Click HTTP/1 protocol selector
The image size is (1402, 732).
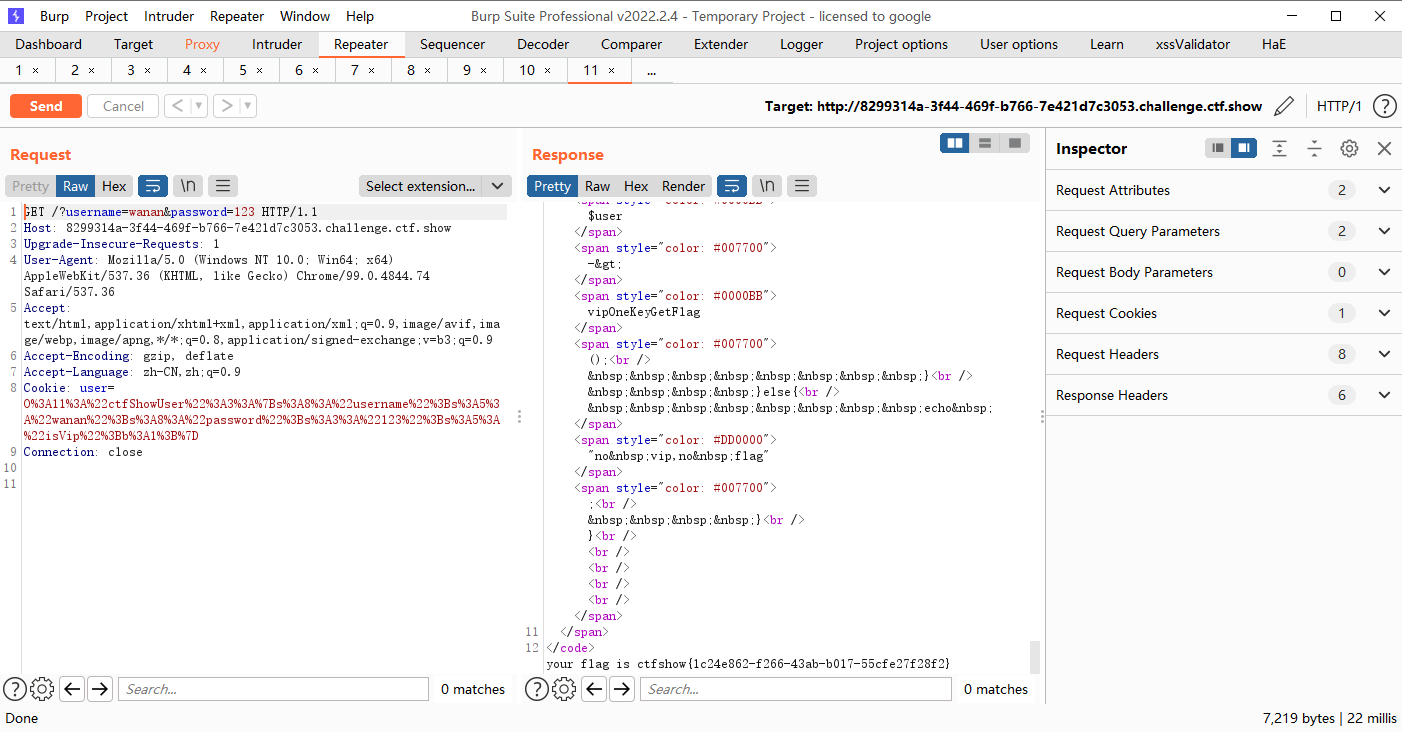pos(1339,106)
